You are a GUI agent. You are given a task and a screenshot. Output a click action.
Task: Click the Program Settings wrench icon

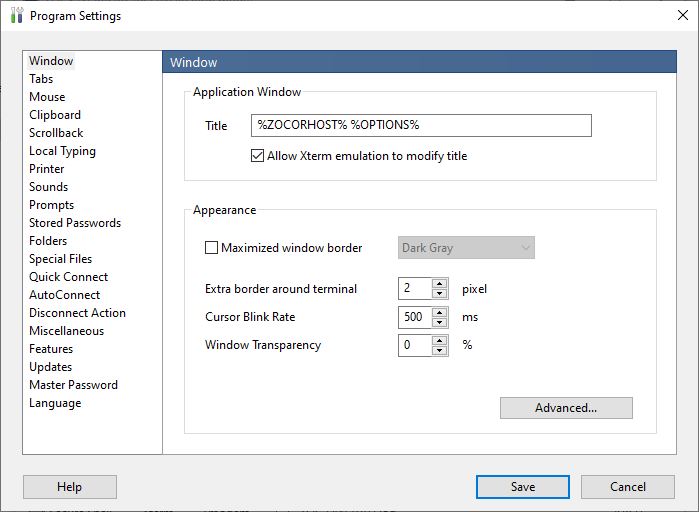coord(16,15)
